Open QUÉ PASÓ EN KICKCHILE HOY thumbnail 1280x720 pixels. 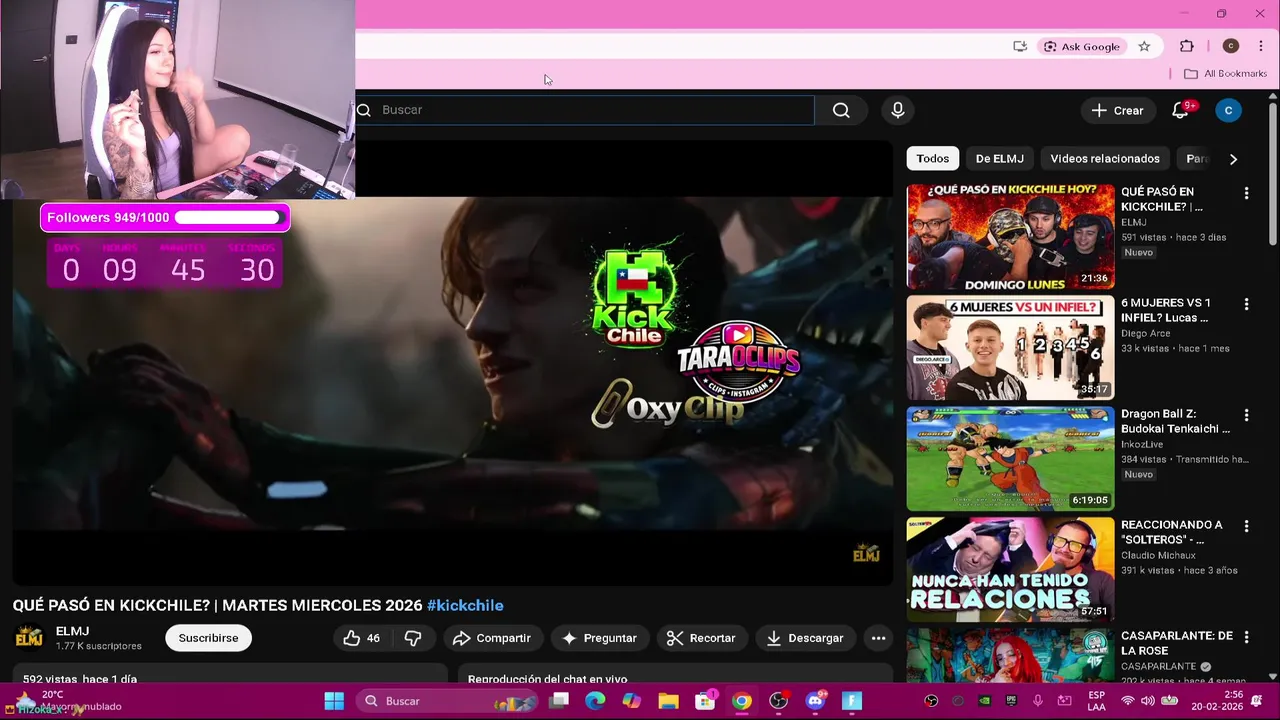[1010, 237]
